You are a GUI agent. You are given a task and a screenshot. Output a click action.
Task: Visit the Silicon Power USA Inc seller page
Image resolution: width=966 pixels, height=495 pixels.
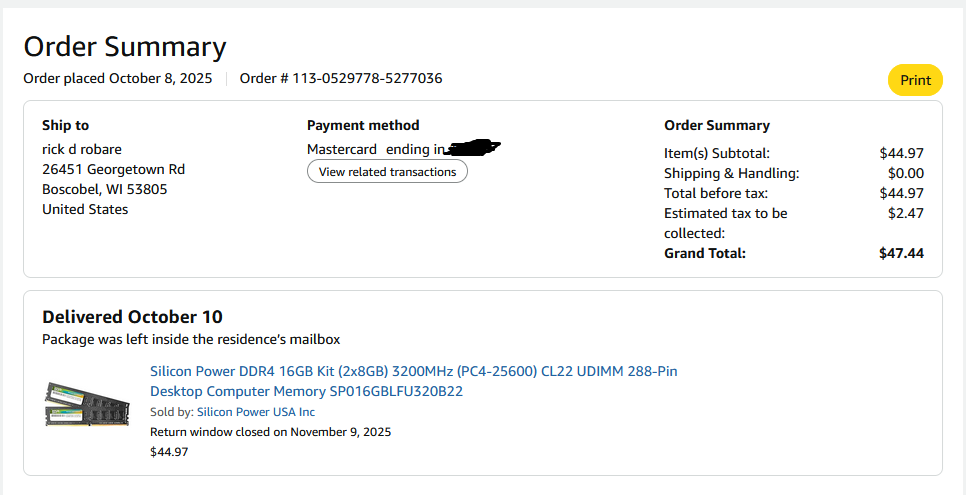(255, 412)
